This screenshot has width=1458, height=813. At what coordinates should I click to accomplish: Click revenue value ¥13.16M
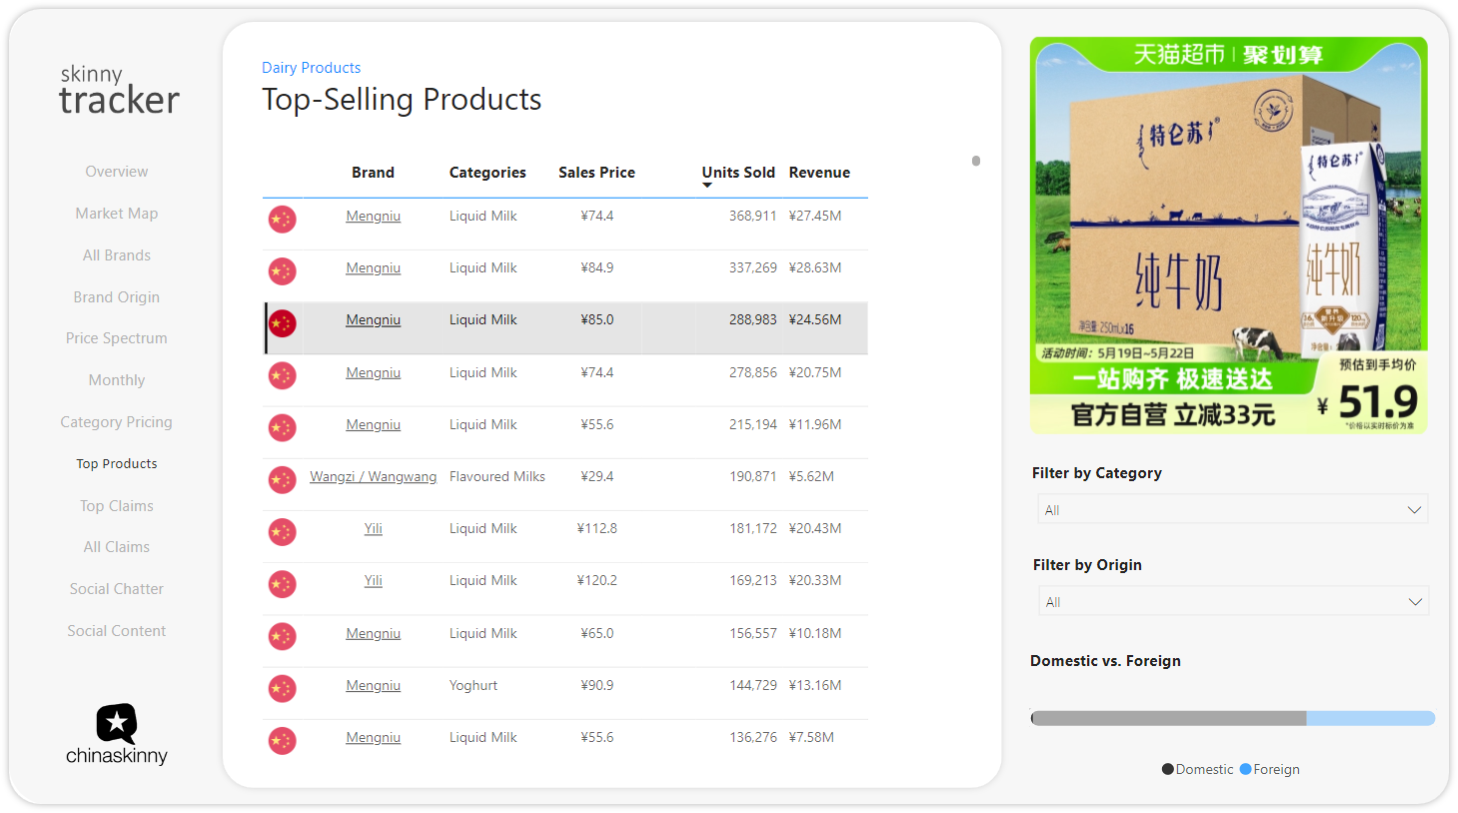tap(815, 685)
